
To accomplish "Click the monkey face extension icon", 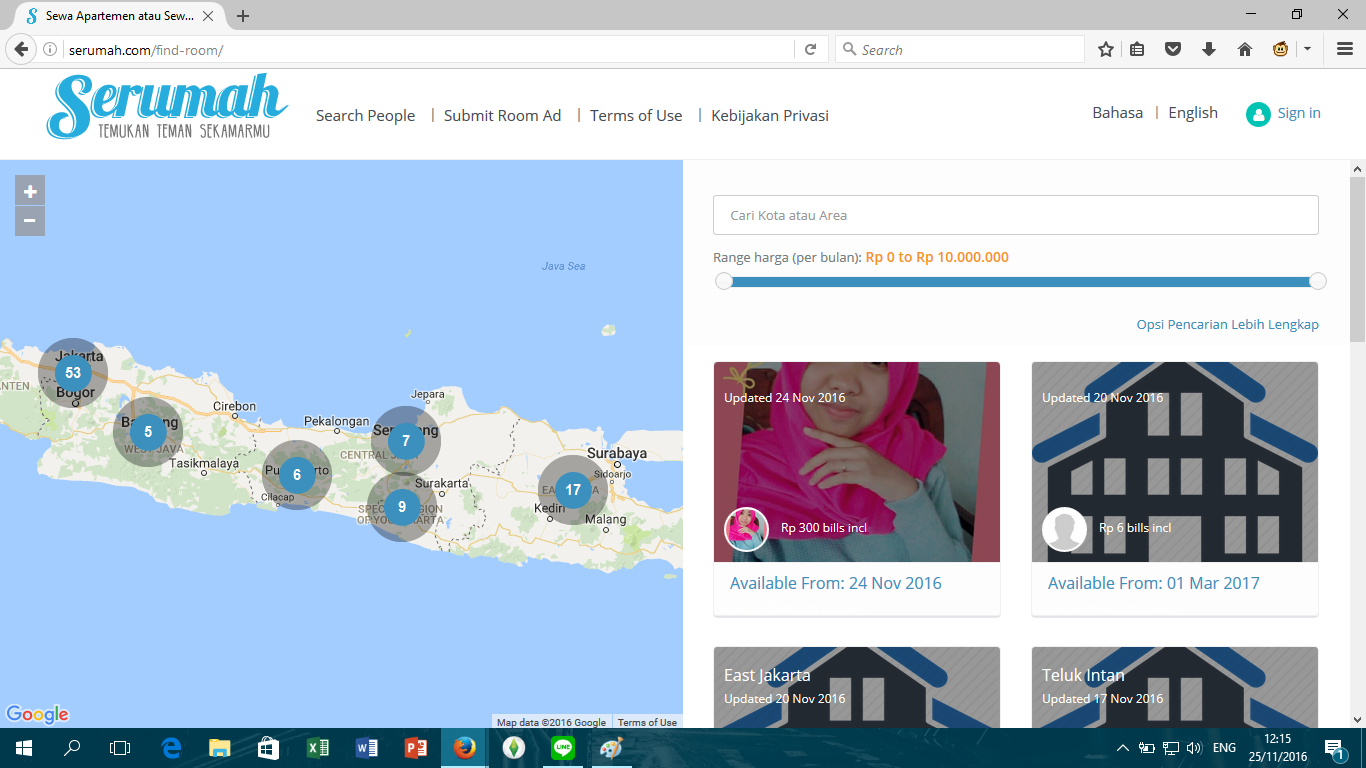I will pyautogui.click(x=1280, y=49).
